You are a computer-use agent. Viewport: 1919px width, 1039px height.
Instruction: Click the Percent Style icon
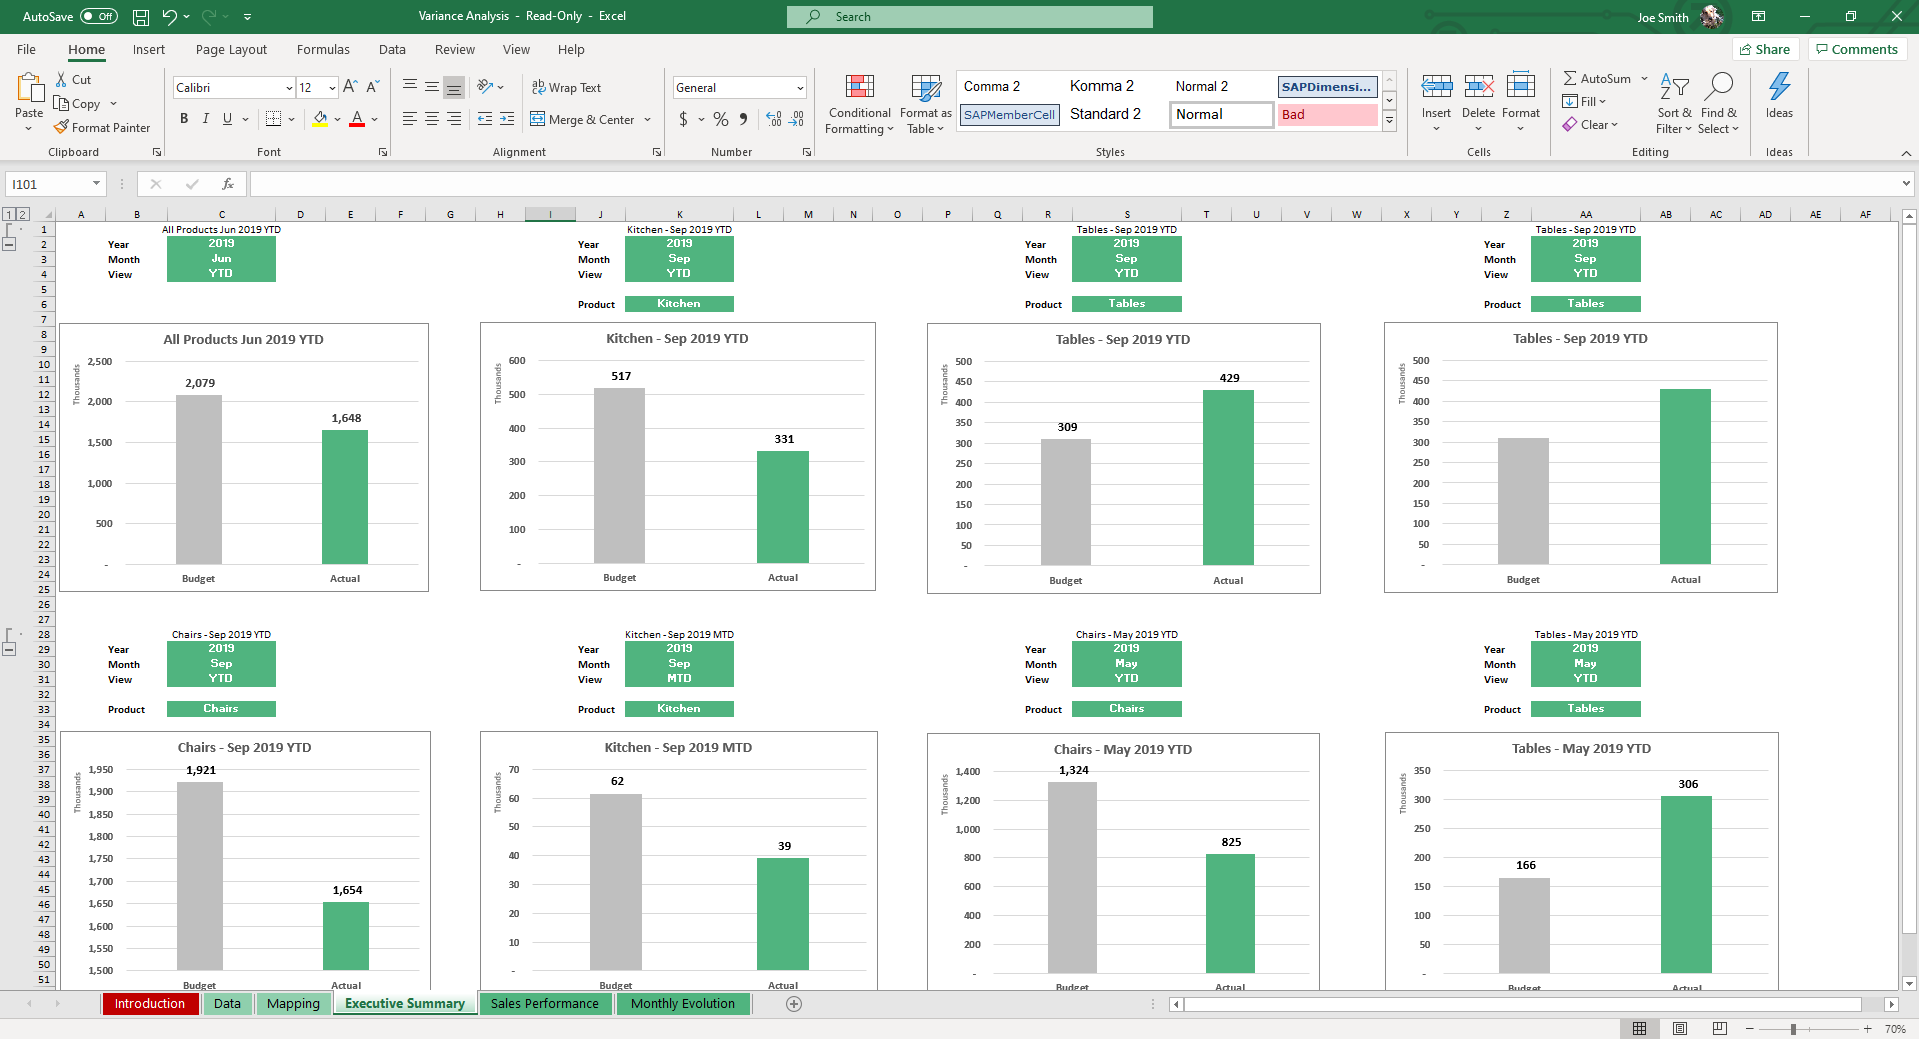pos(721,119)
